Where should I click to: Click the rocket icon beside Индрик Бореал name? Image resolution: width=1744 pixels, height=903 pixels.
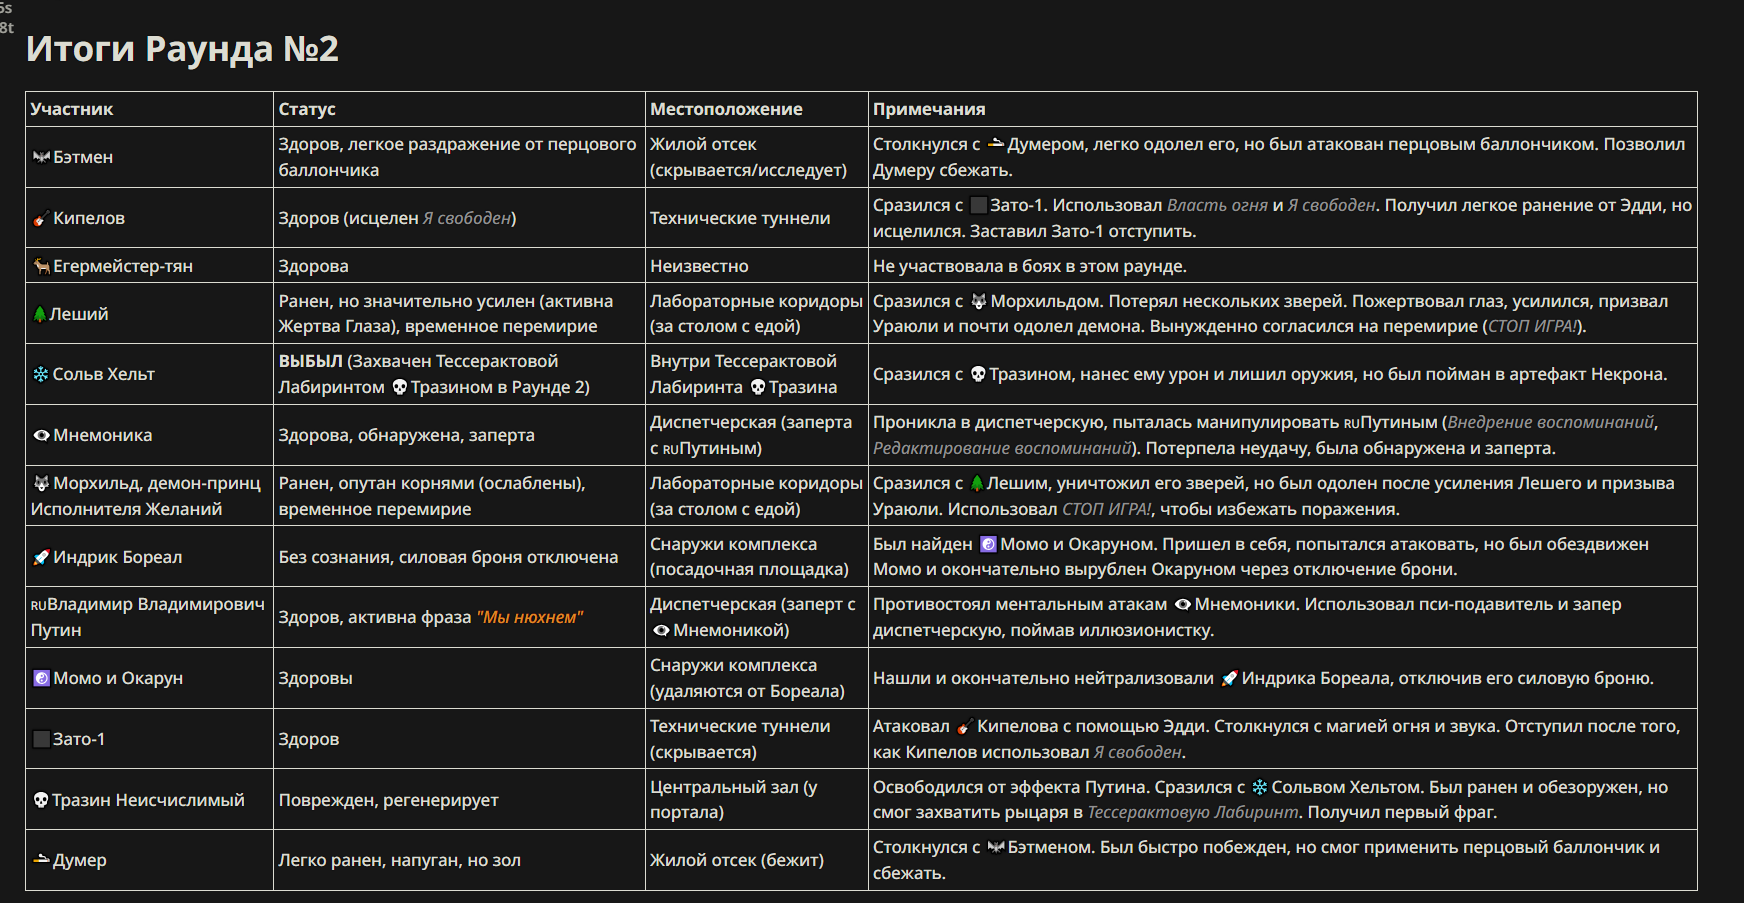click(41, 558)
